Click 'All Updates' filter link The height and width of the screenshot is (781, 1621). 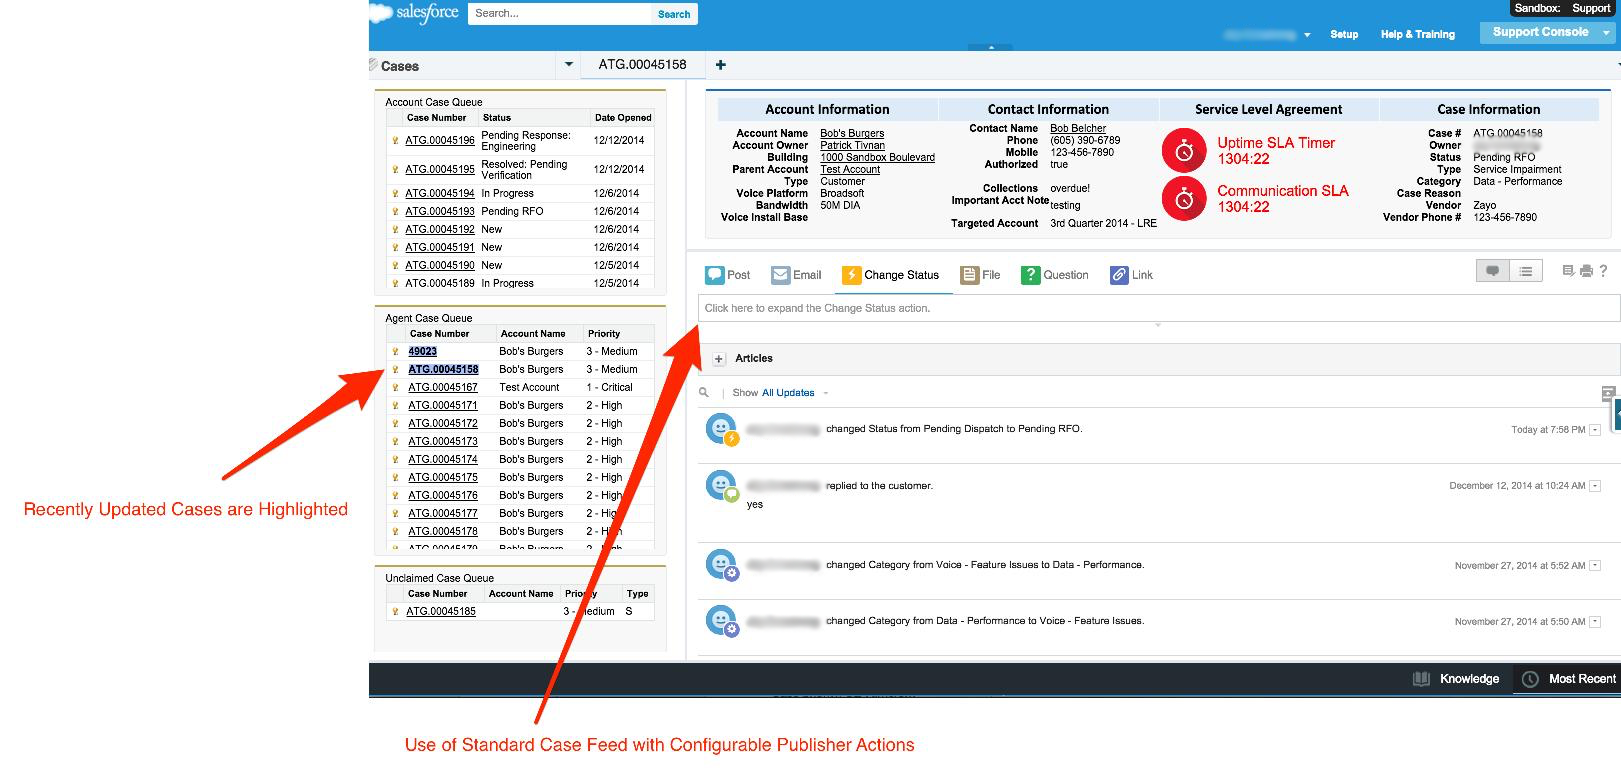[788, 393]
